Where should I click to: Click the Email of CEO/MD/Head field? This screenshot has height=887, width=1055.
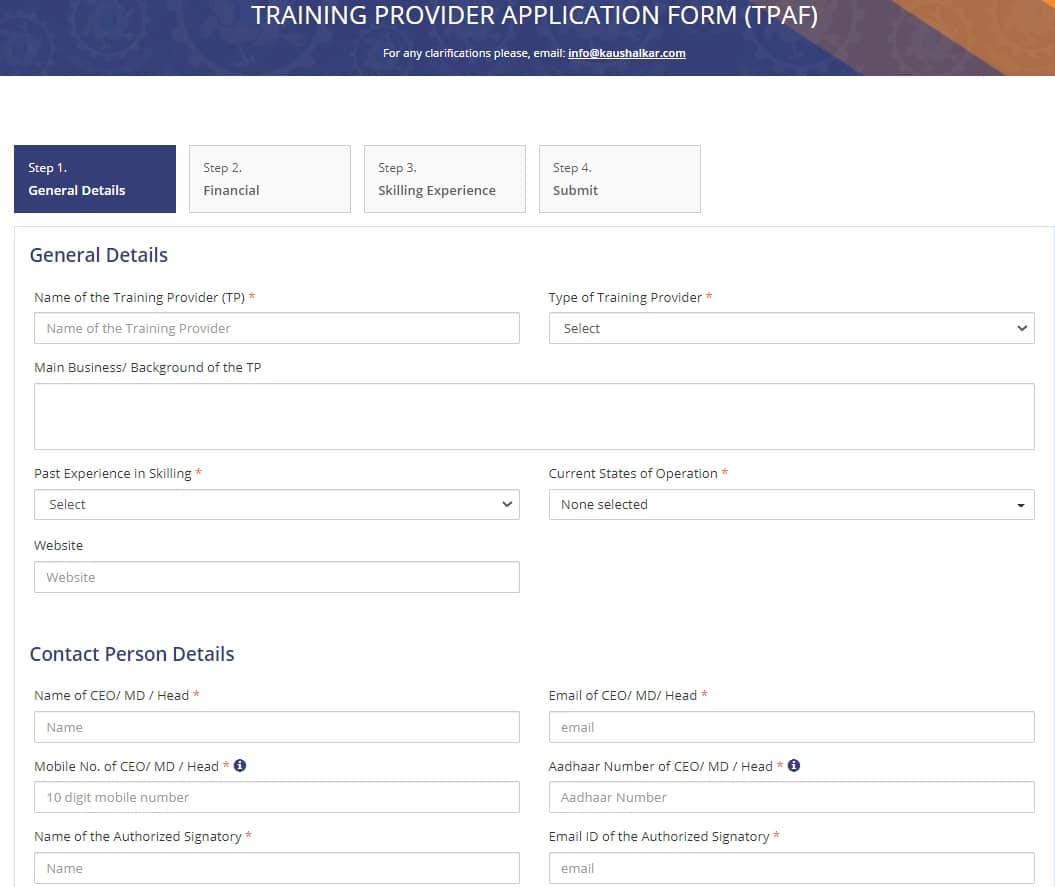coord(792,727)
